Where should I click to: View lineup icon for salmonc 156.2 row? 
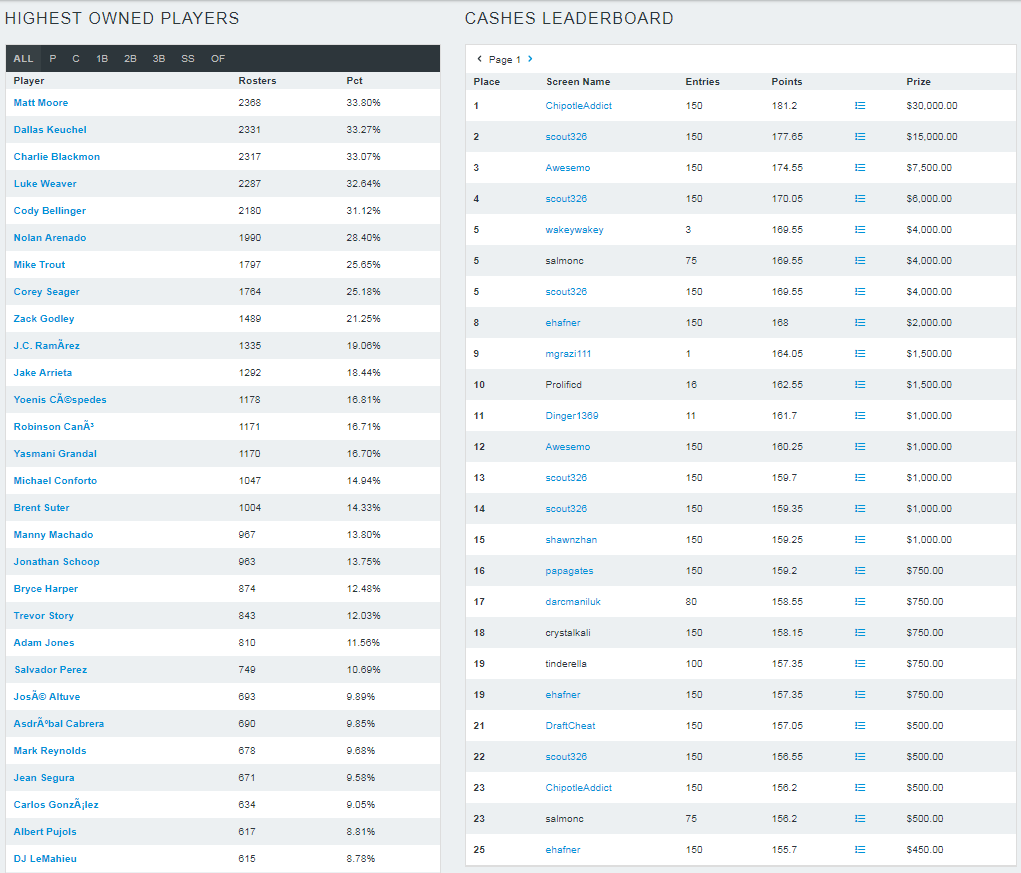(x=860, y=818)
